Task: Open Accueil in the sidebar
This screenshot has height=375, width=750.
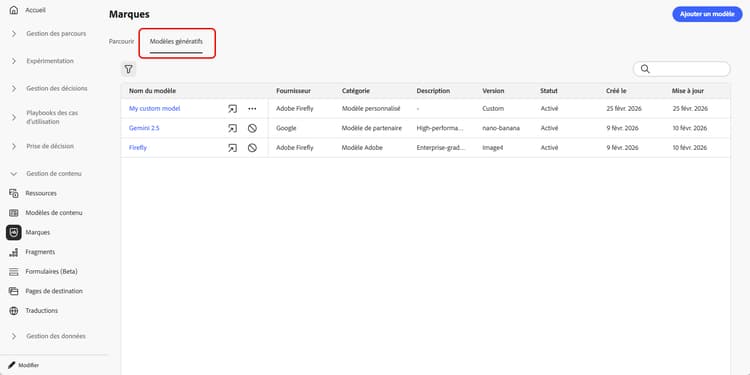Action: pyautogui.click(x=35, y=10)
